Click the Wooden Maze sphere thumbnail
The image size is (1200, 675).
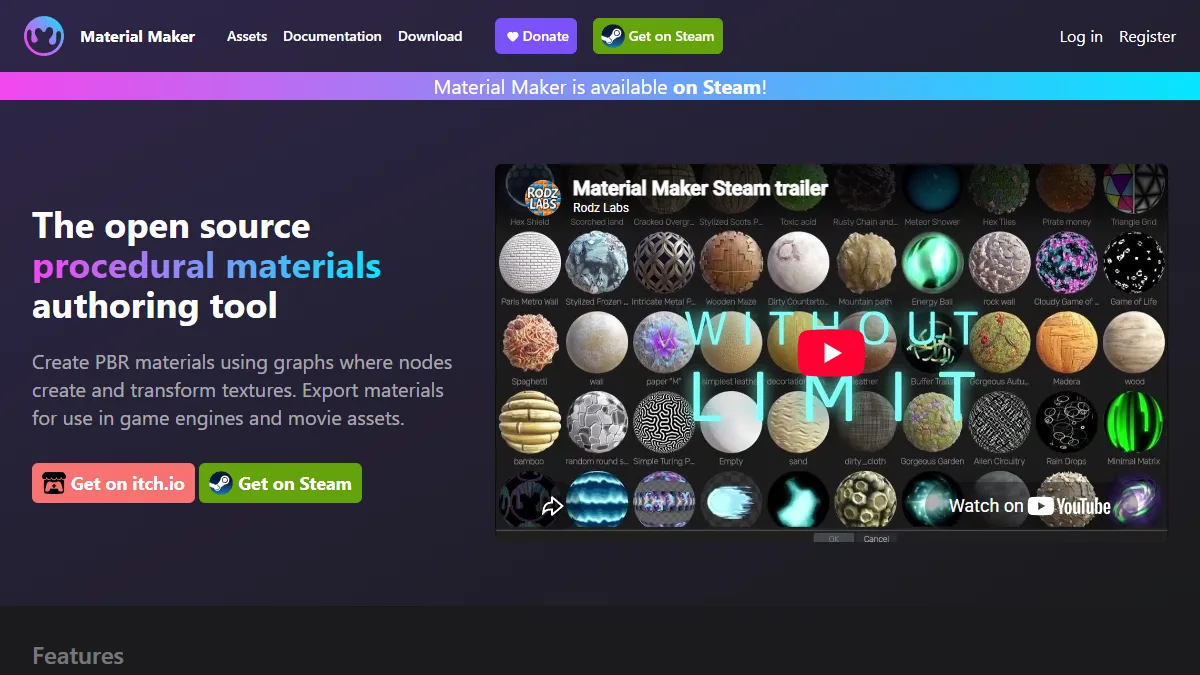(731, 263)
